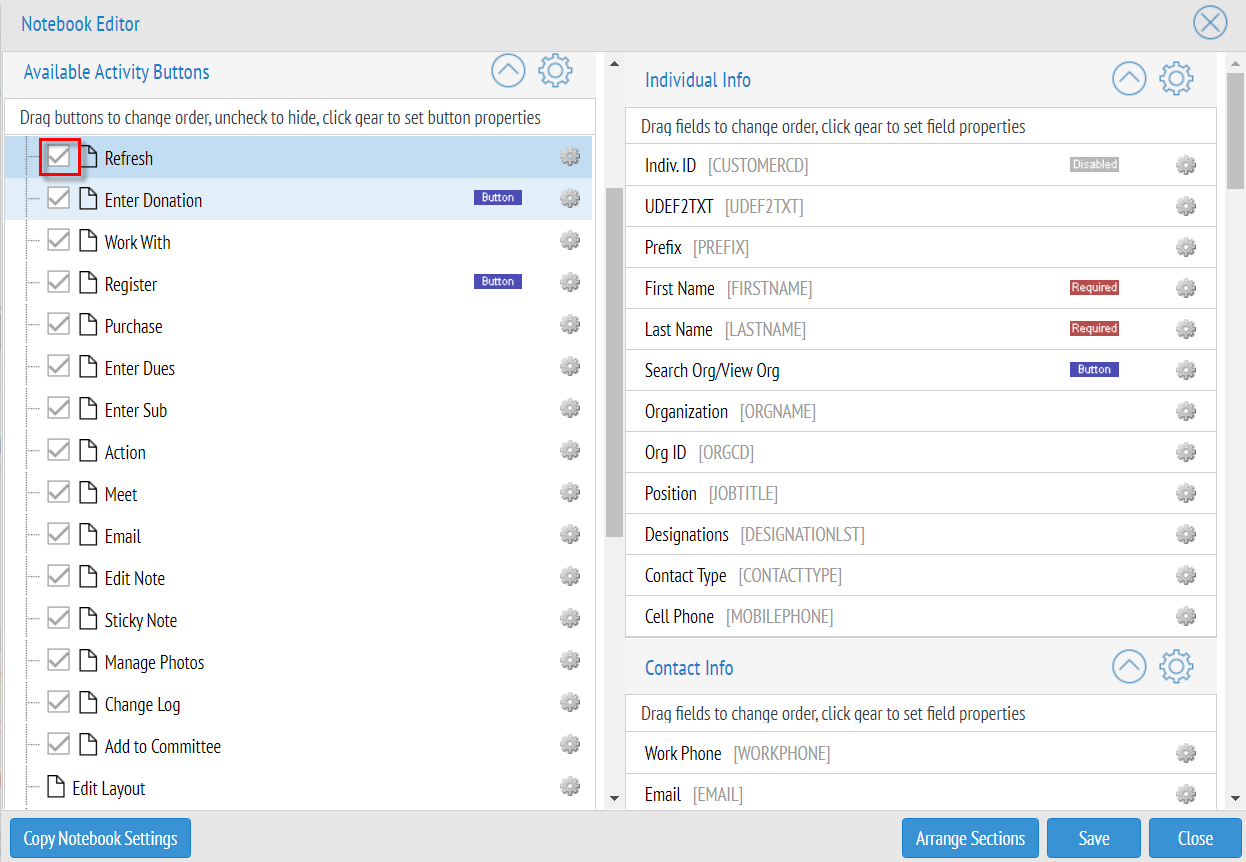This screenshot has width=1246, height=862.
Task: Click the Work With row gear icon
Action: (570, 241)
